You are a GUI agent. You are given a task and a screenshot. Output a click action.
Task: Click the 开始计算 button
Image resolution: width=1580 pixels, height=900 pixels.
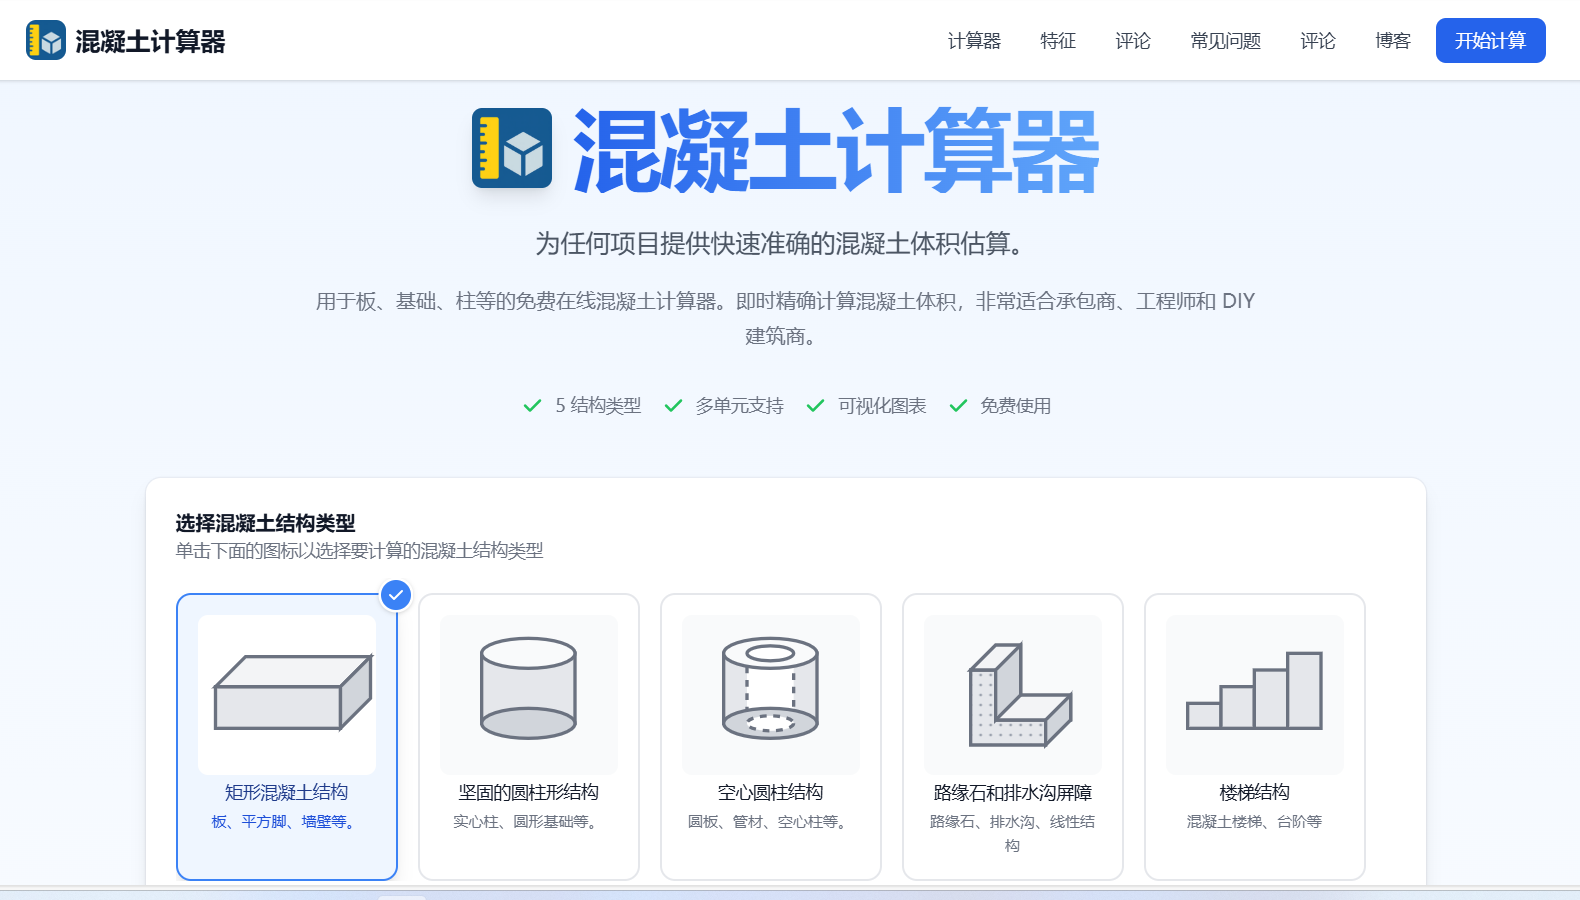(x=1491, y=41)
